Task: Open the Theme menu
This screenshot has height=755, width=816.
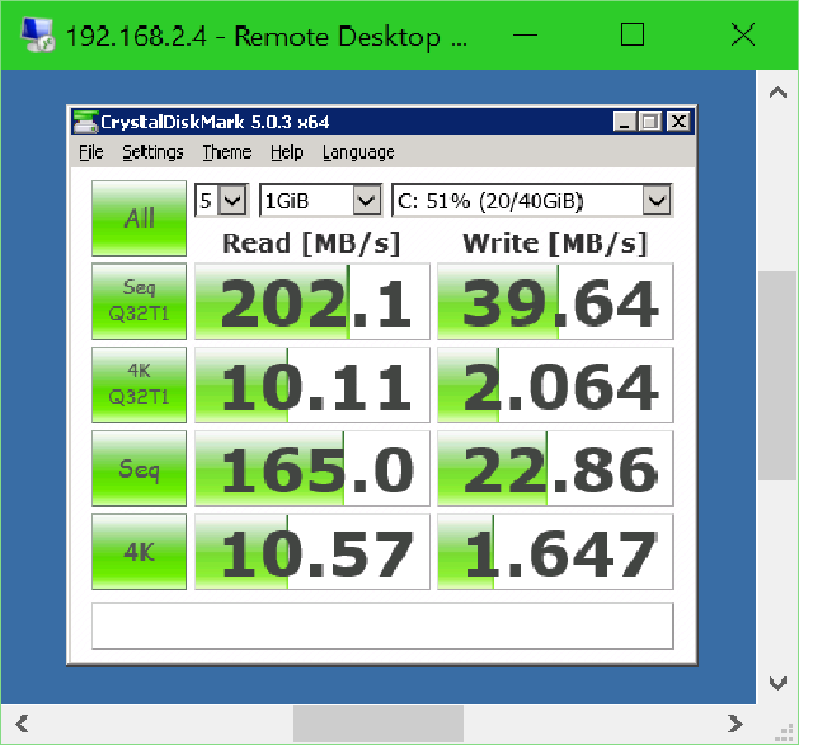Action: point(226,152)
